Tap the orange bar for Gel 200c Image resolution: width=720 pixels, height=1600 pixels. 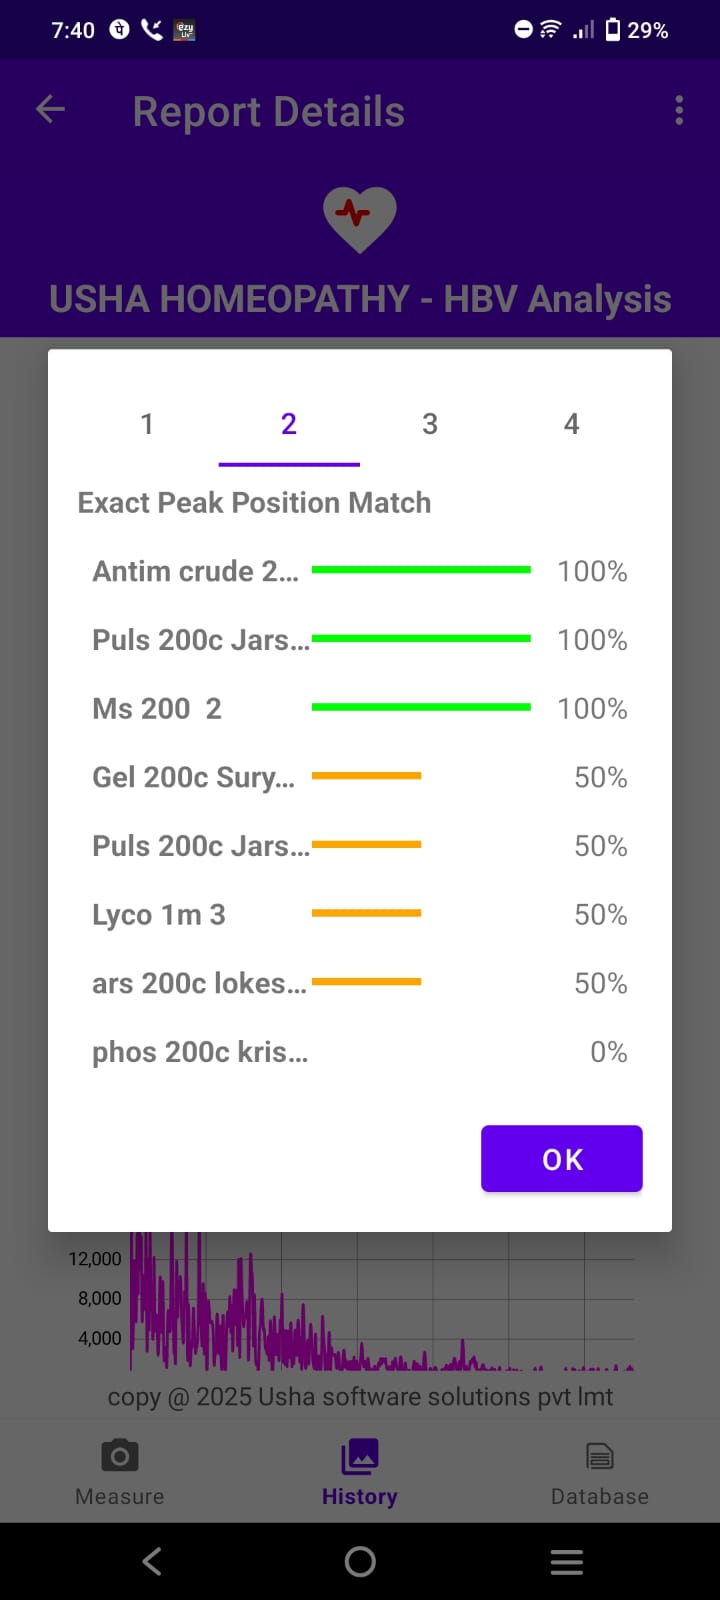(x=366, y=776)
